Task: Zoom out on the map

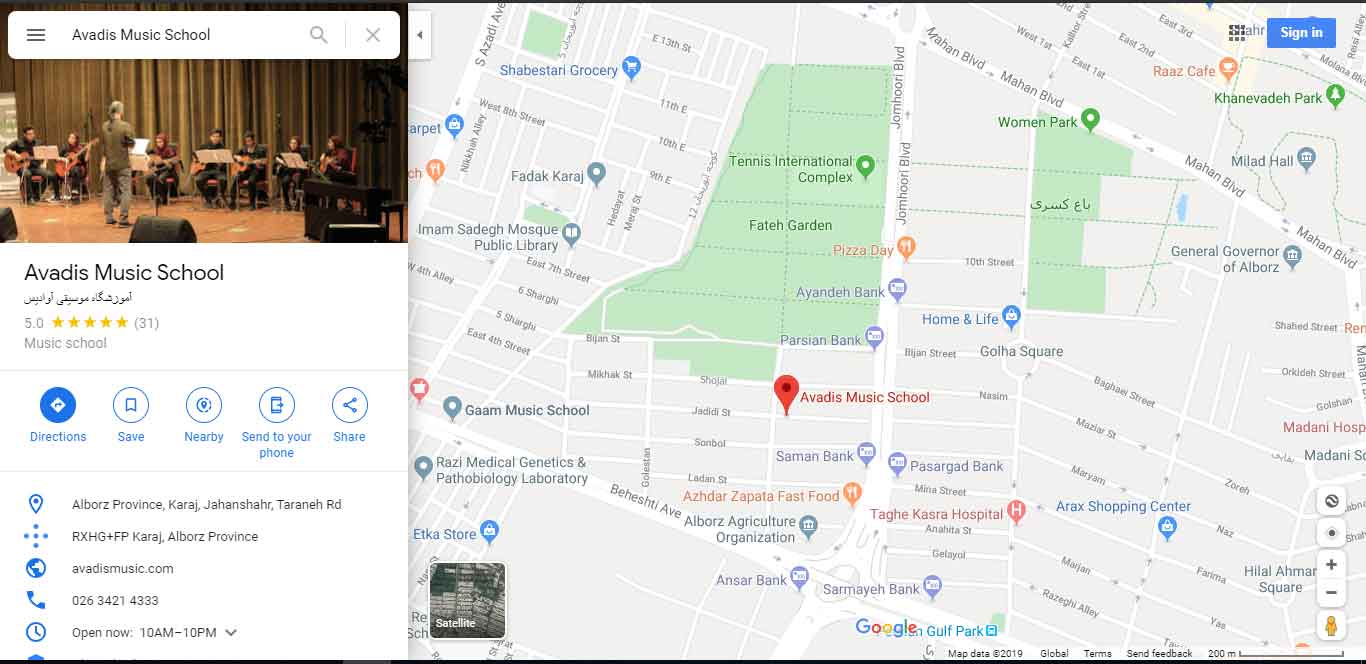Action: pos(1331,593)
